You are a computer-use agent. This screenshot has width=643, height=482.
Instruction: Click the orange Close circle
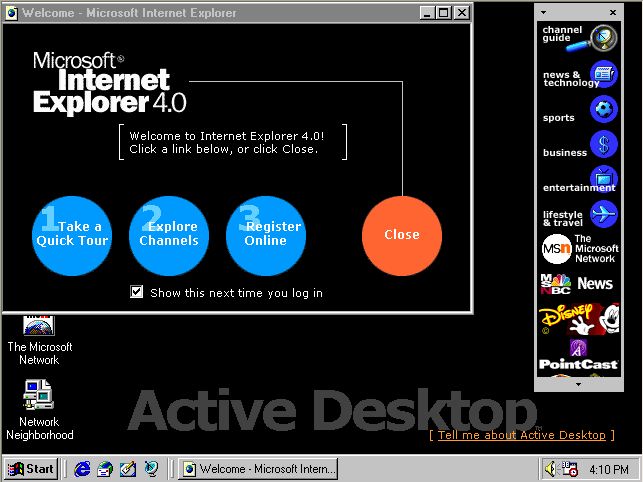tap(402, 235)
